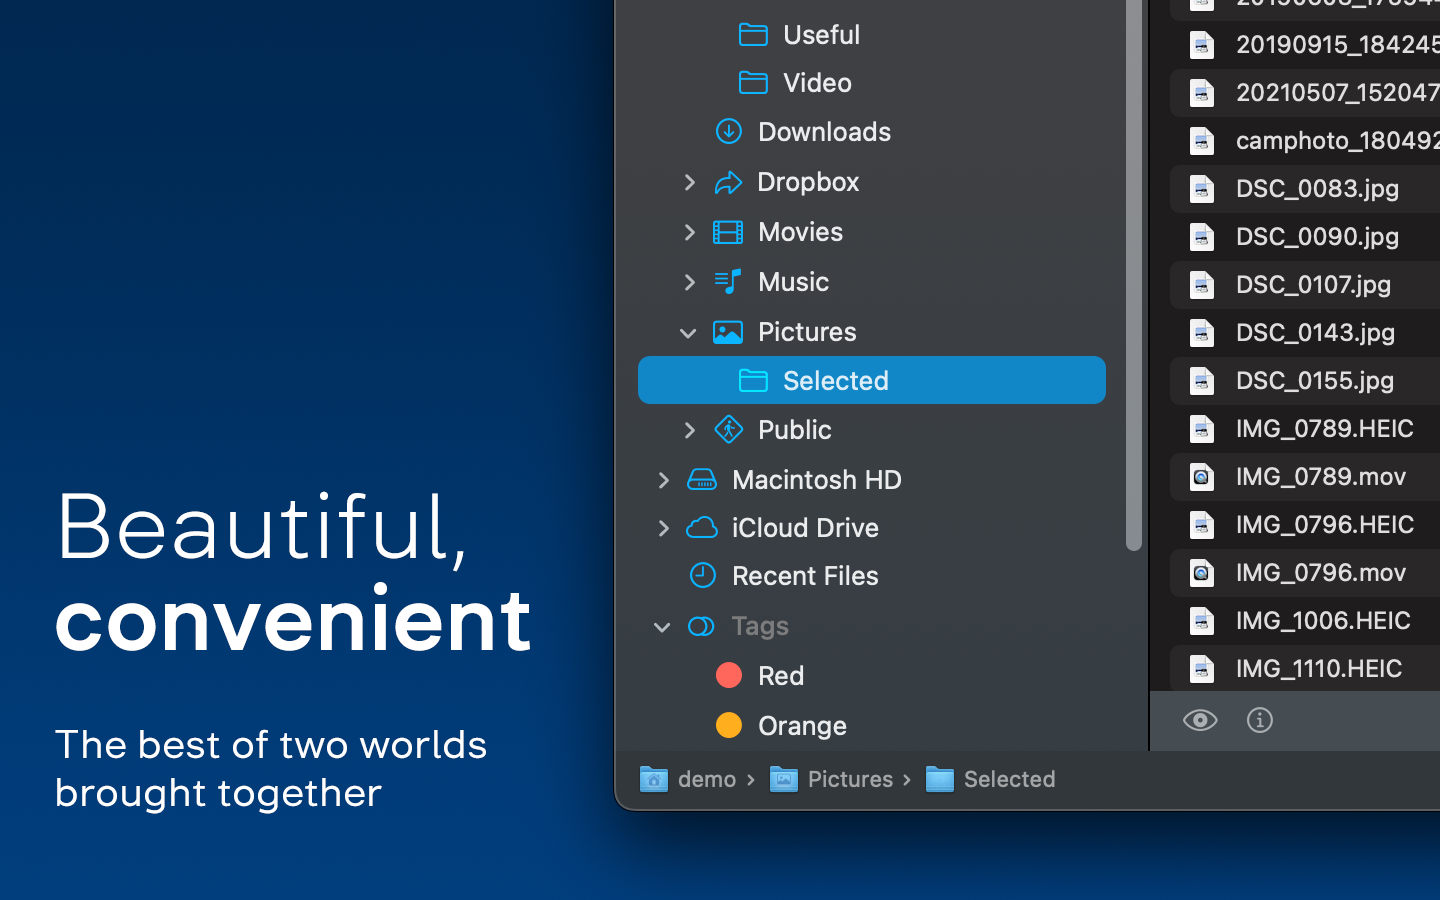The height and width of the screenshot is (900, 1440).
Task: Select the Selected subfolder in sidebar
Action: point(872,380)
